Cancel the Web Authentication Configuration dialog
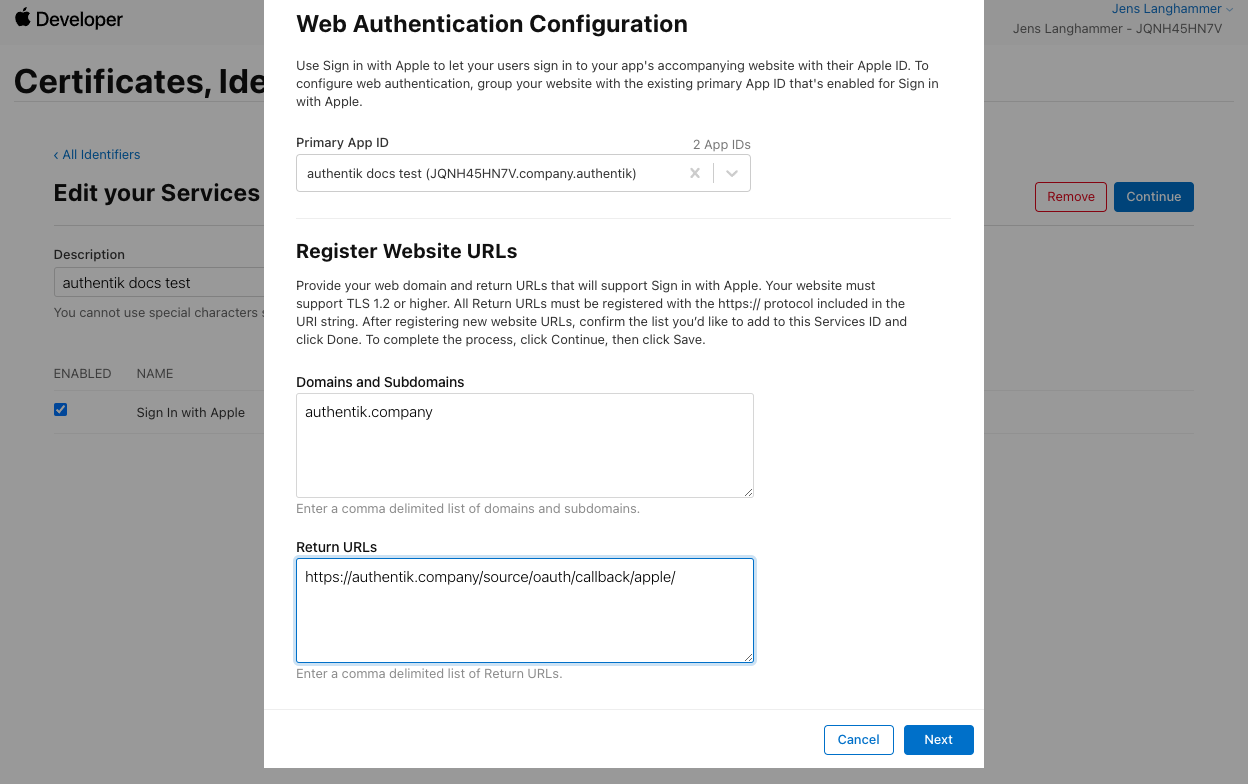The height and width of the screenshot is (784, 1248). coord(858,739)
